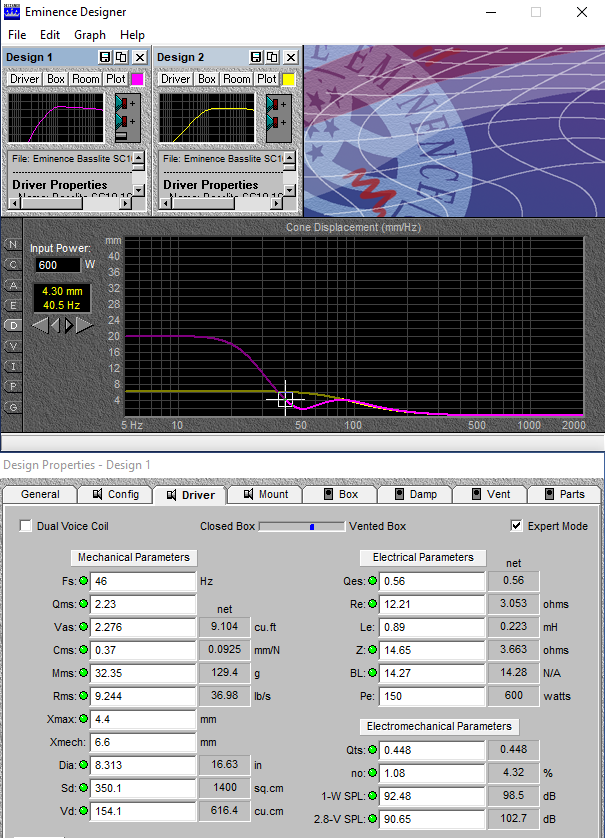Open the Graph menu
605x838 pixels.
[x=90, y=35]
